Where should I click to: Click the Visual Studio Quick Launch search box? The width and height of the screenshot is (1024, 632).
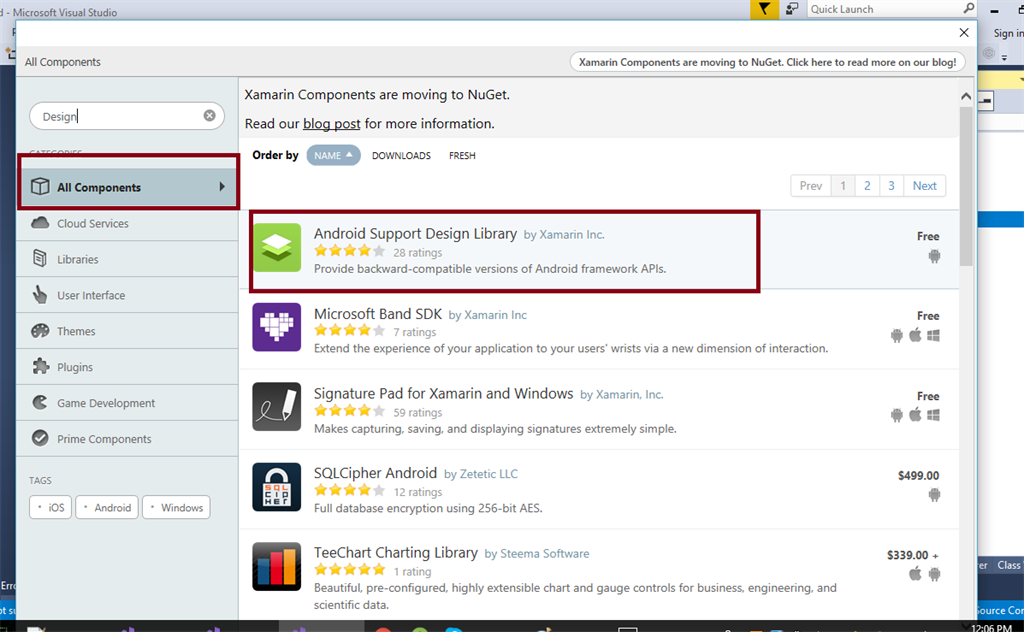click(892, 9)
